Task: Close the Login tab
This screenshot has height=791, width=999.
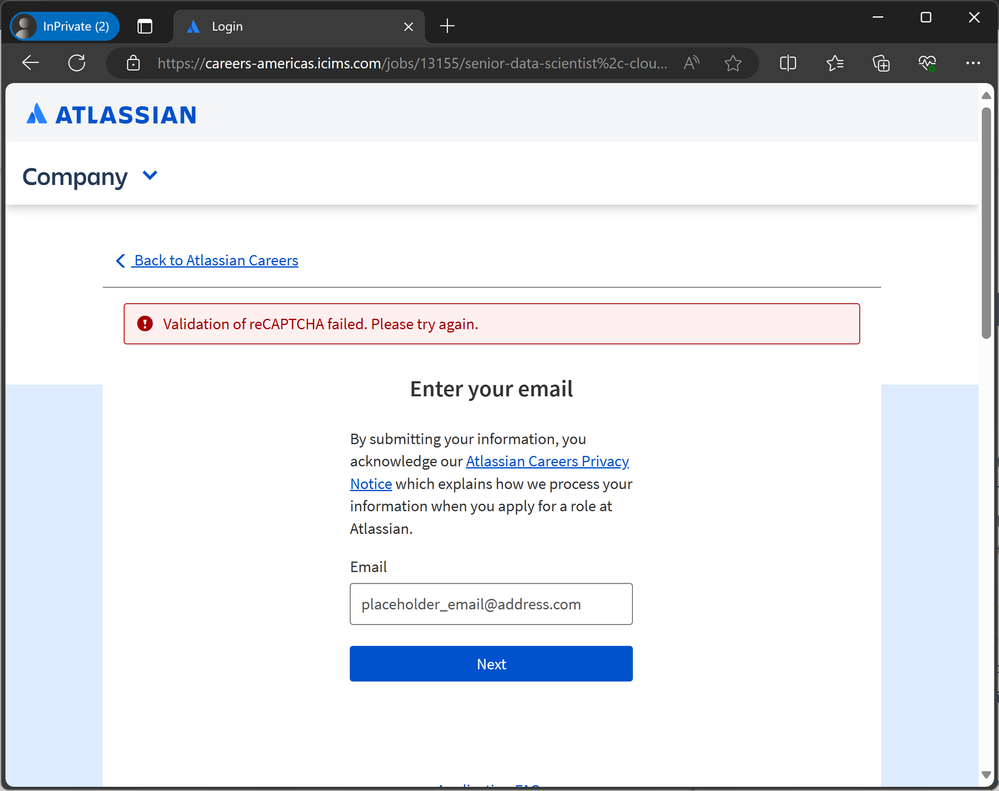Action: (408, 27)
